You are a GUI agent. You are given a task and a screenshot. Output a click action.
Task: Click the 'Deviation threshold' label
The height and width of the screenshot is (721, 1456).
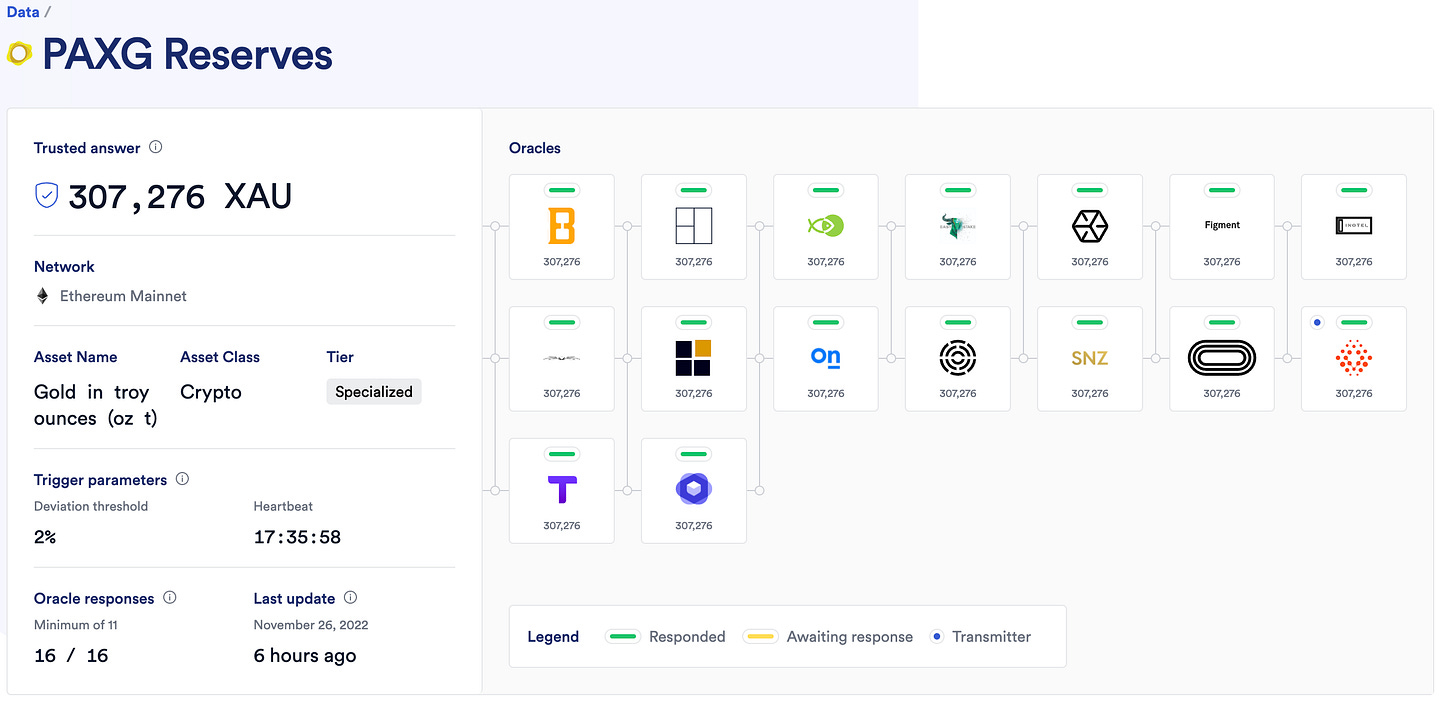click(91, 506)
